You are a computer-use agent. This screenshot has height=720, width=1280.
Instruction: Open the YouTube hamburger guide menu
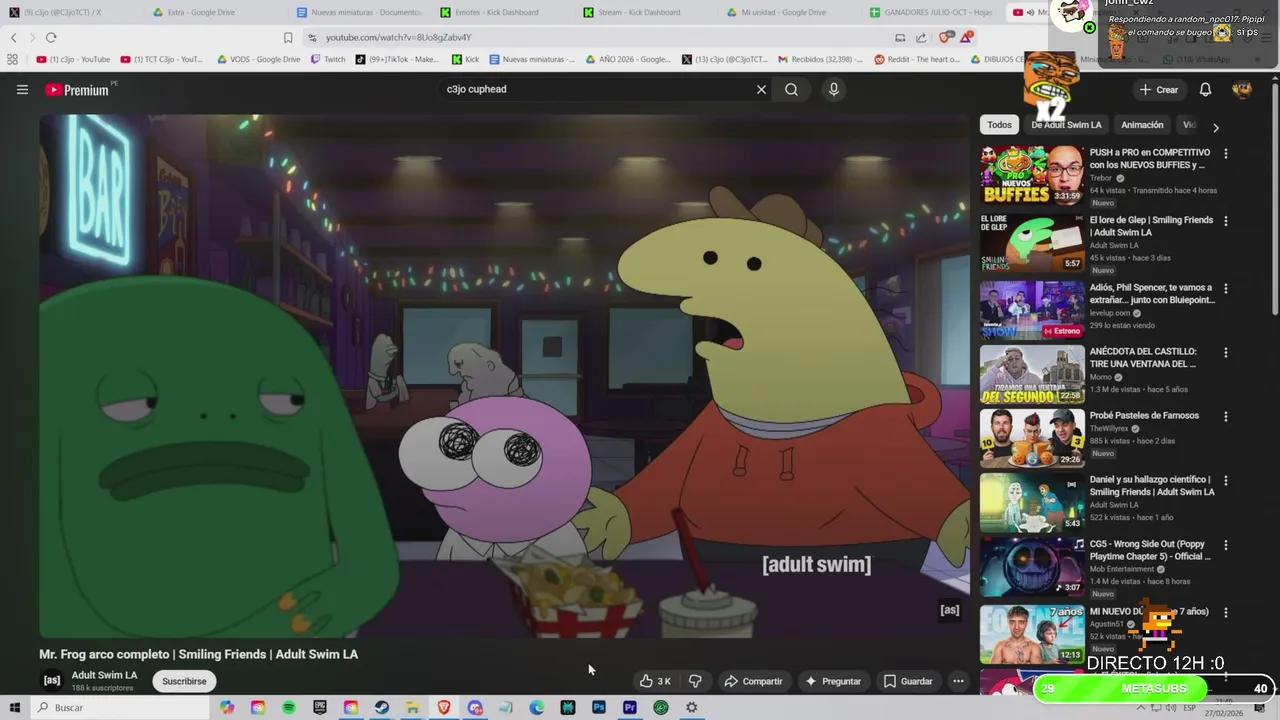click(22, 90)
